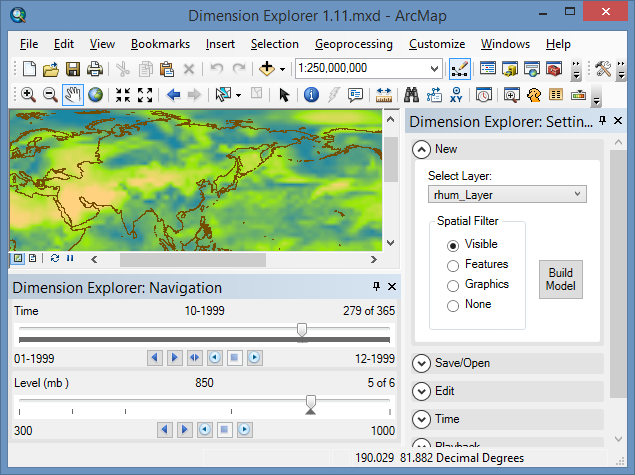The width and height of the screenshot is (635, 475).
Task: Open Standard toolbar options overflow arrow
Action: pyautogui.click(x=576, y=70)
